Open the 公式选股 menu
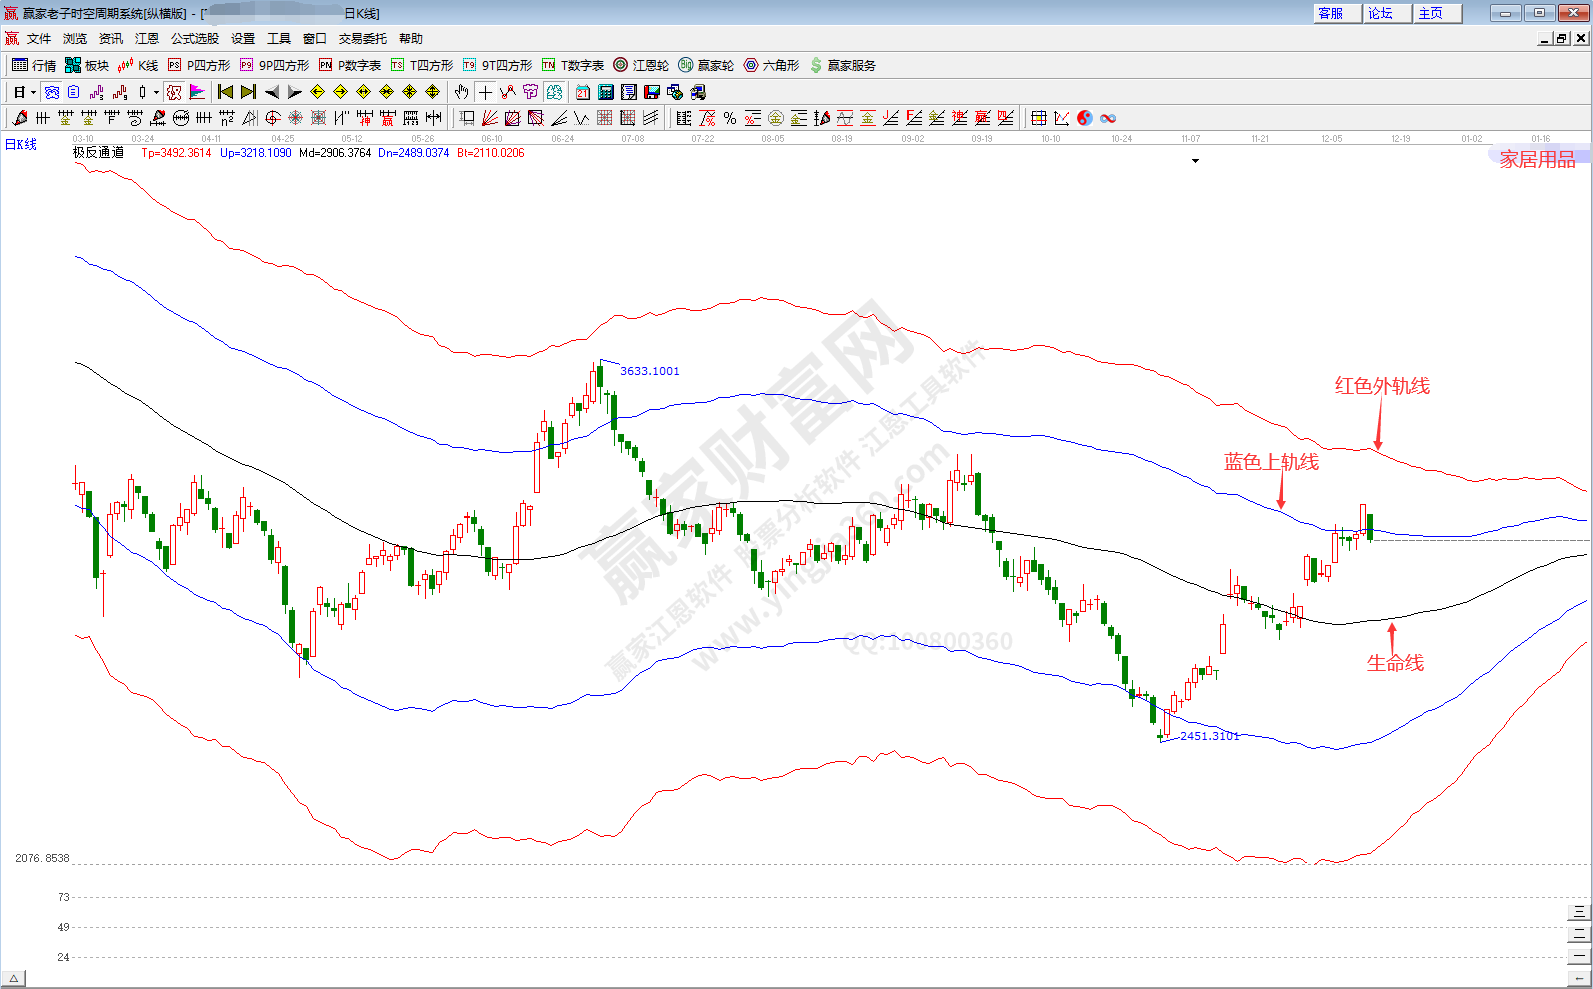Viewport: 1593px width, 989px height. (194, 38)
